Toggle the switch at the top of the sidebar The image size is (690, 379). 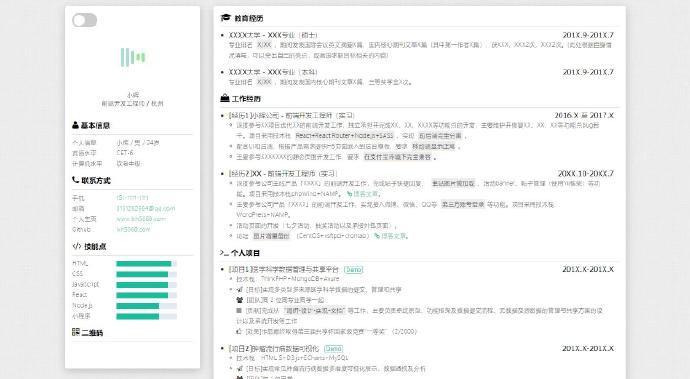pos(84,20)
